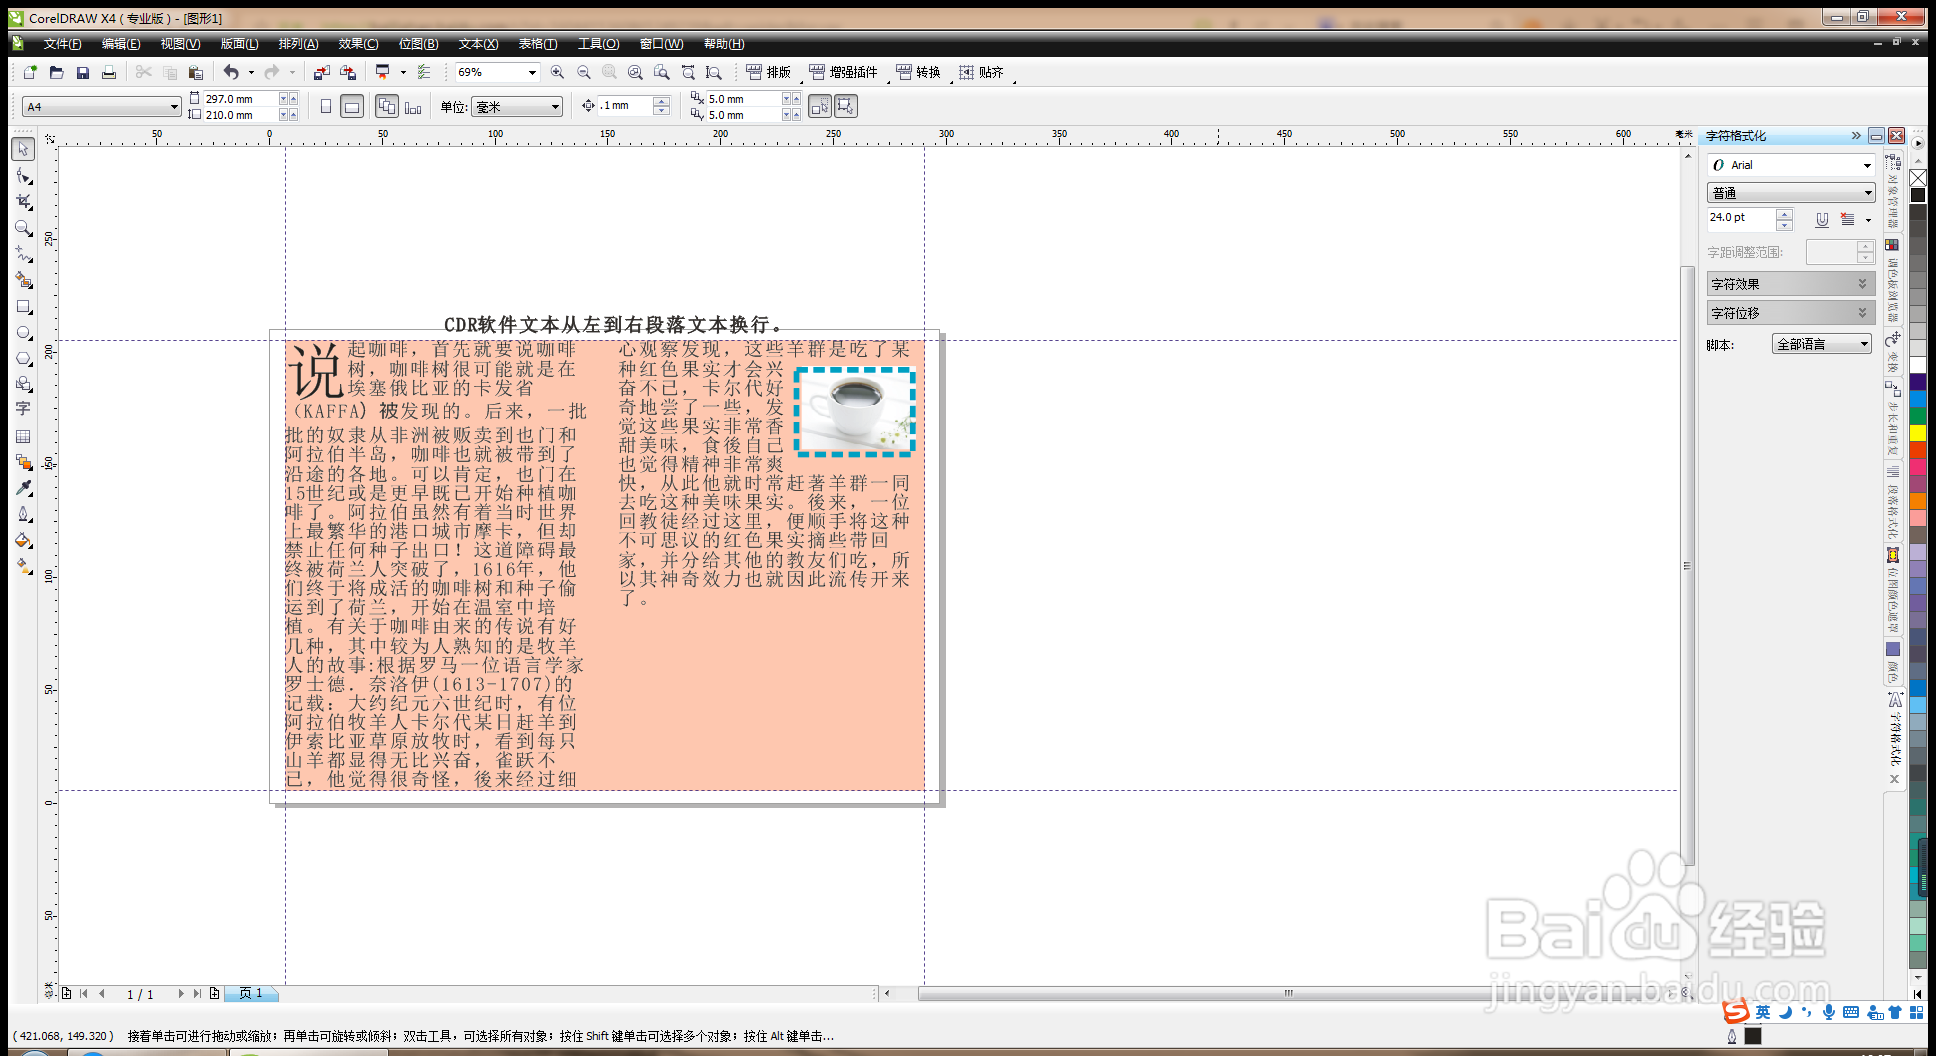Select the Table tool

pos(23,436)
